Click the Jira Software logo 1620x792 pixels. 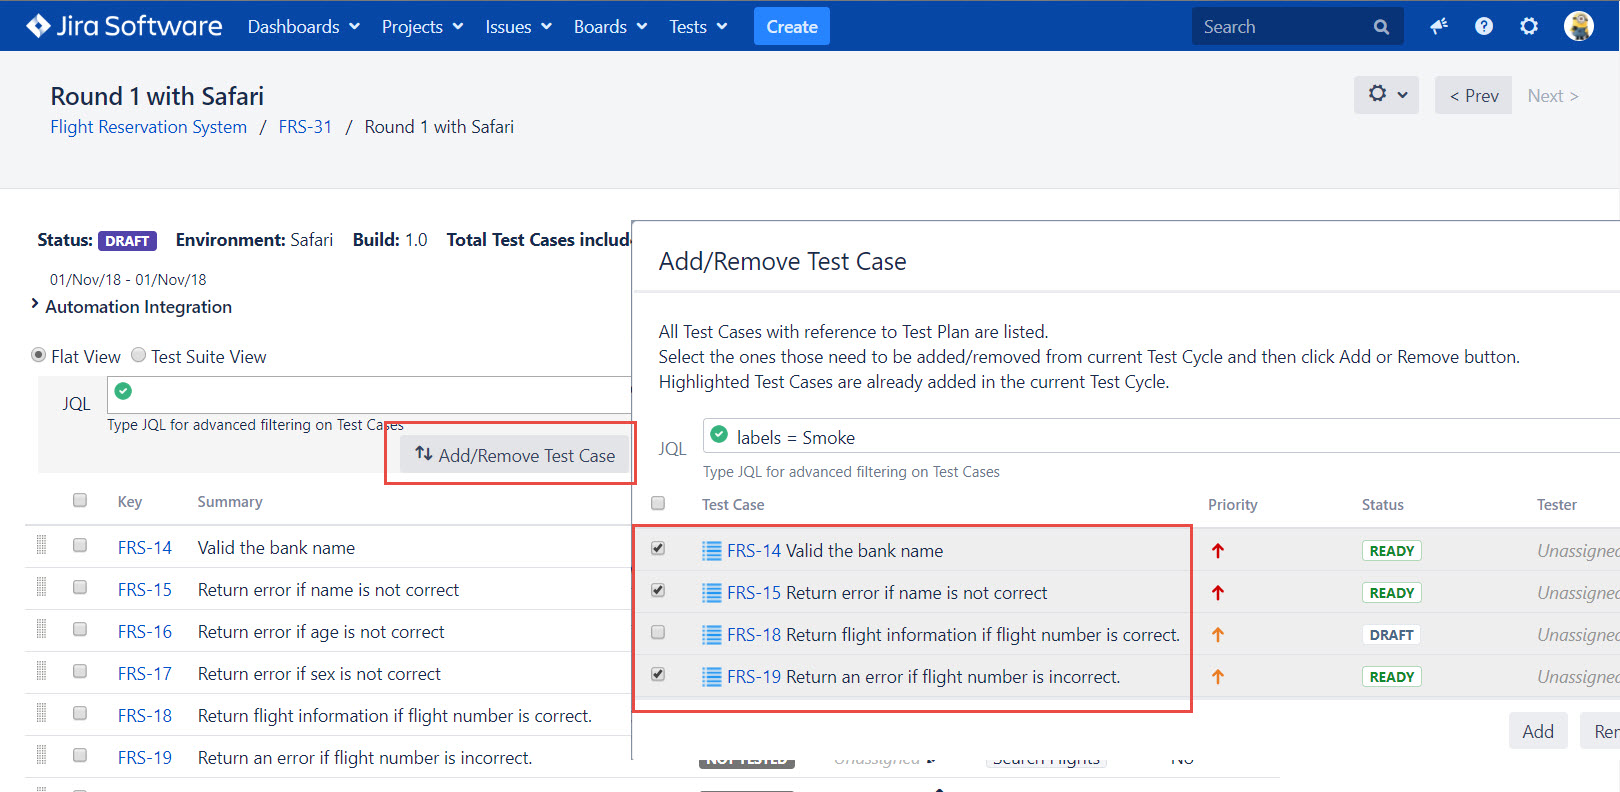(124, 26)
